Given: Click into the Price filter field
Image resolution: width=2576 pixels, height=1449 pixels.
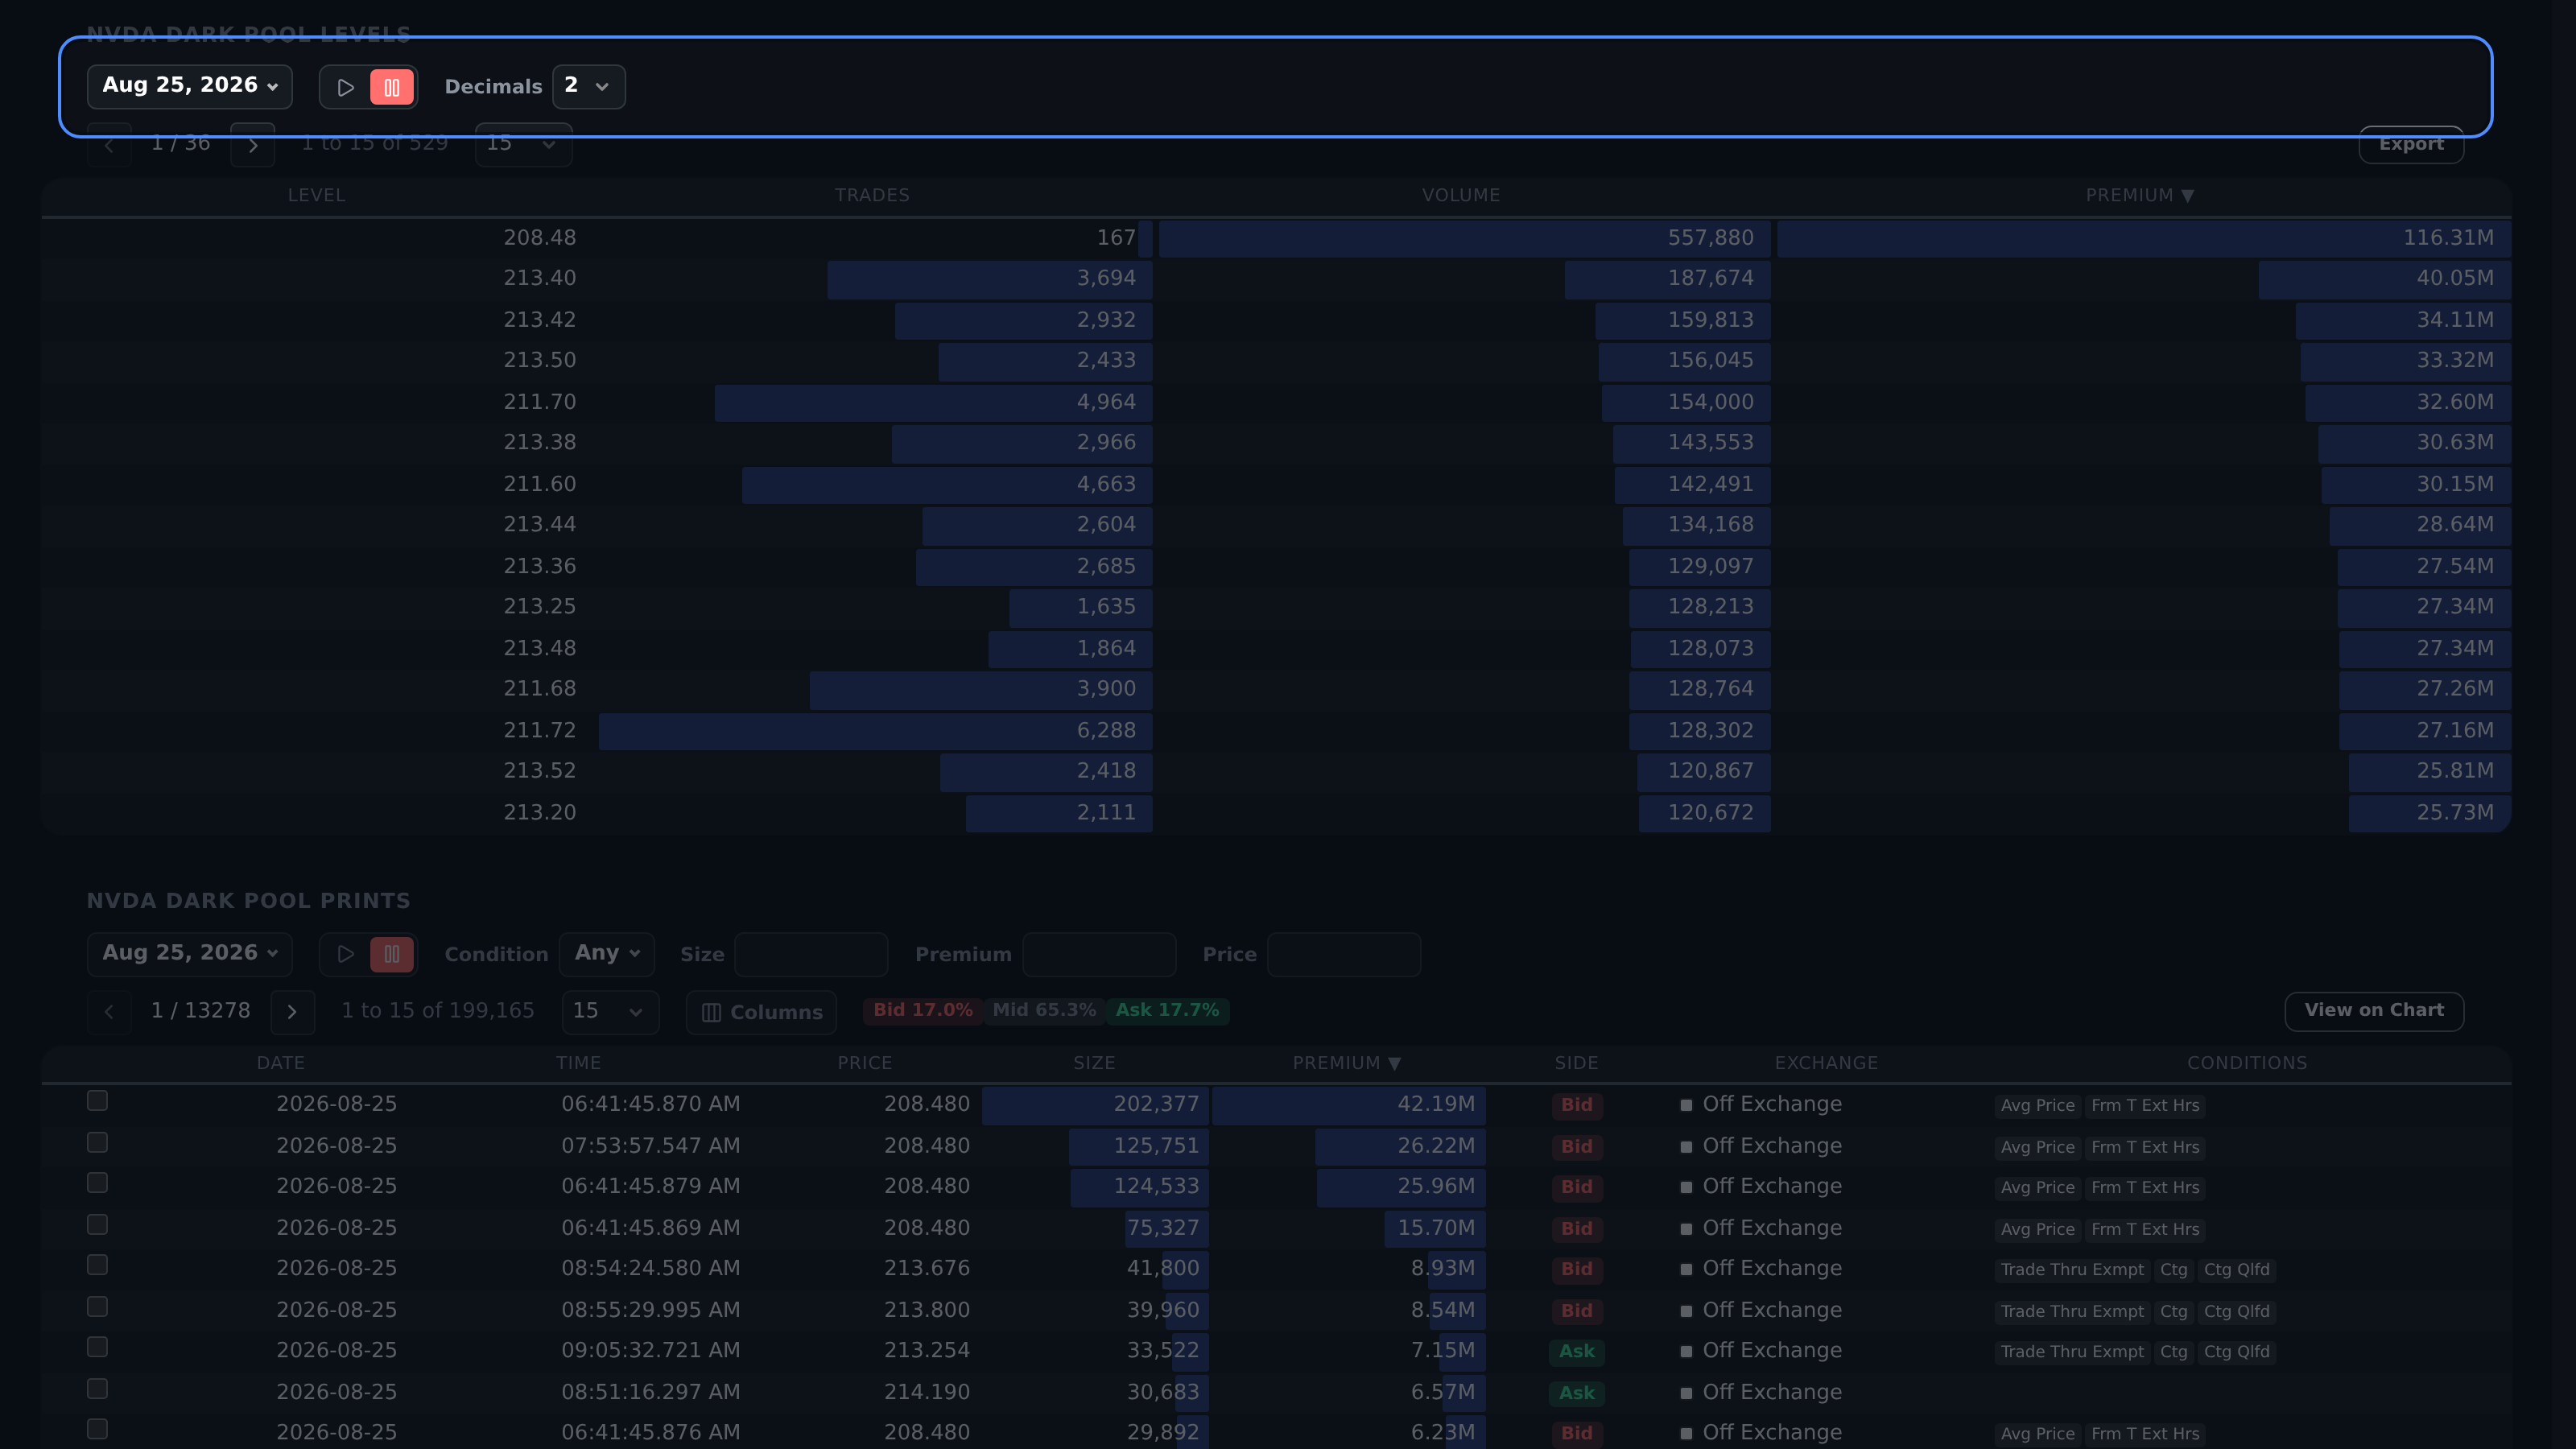Looking at the screenshot, I should (x=1344, y=954).
